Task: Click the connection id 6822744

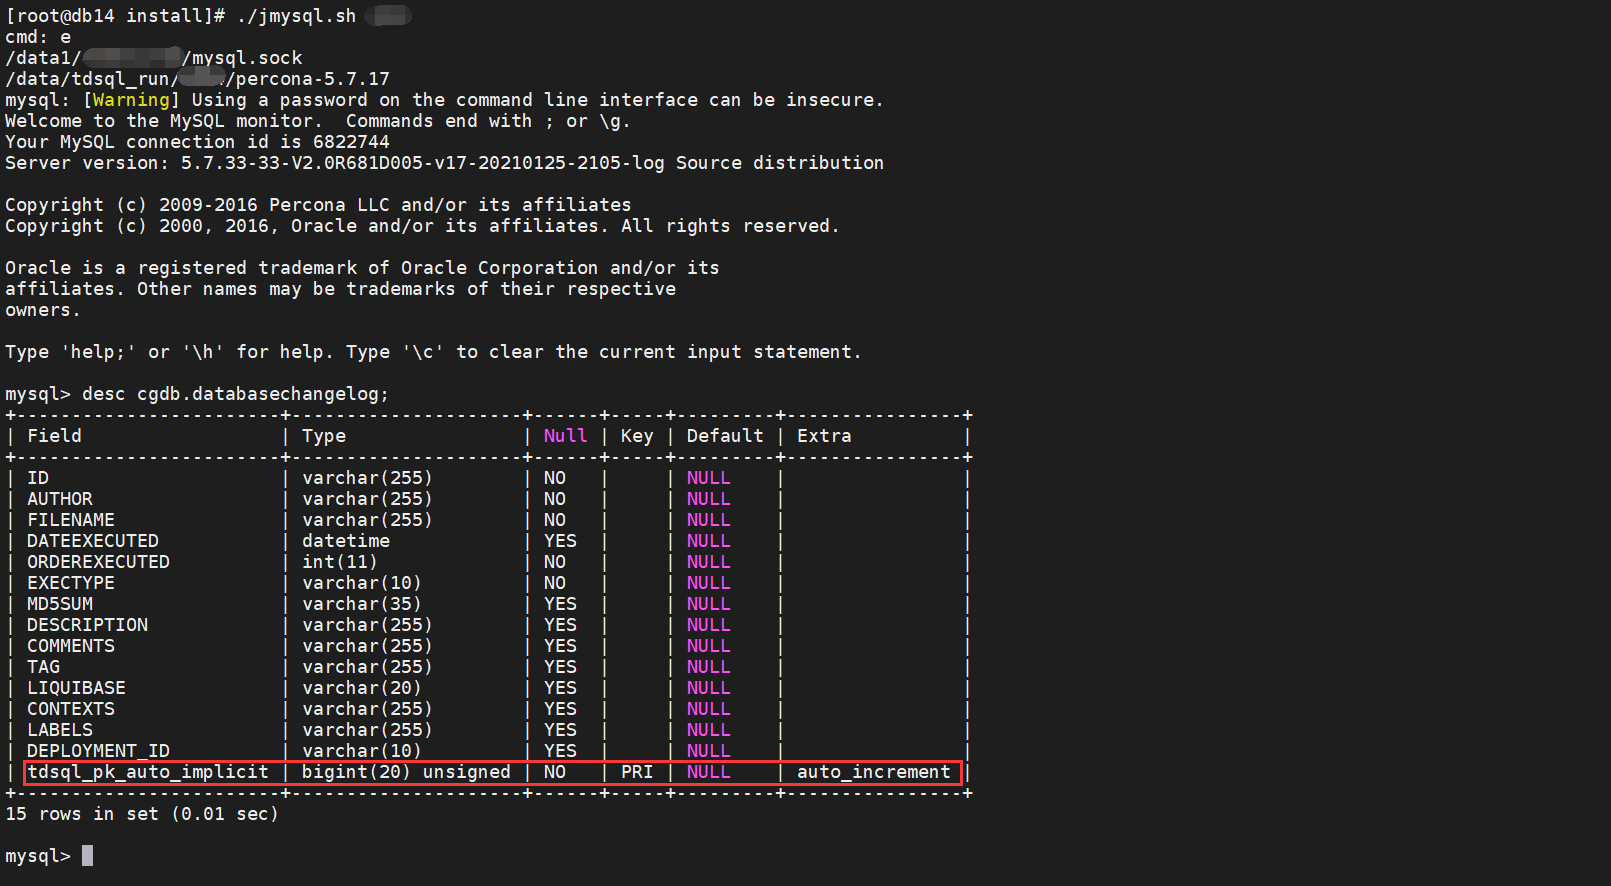Action: (x=351, y=142)
